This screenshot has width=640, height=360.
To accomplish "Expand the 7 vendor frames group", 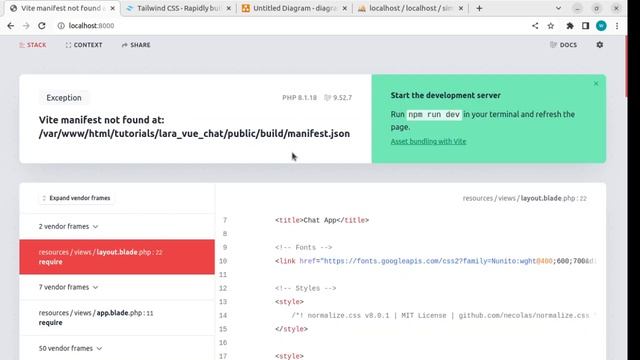I will pos(68,287).
